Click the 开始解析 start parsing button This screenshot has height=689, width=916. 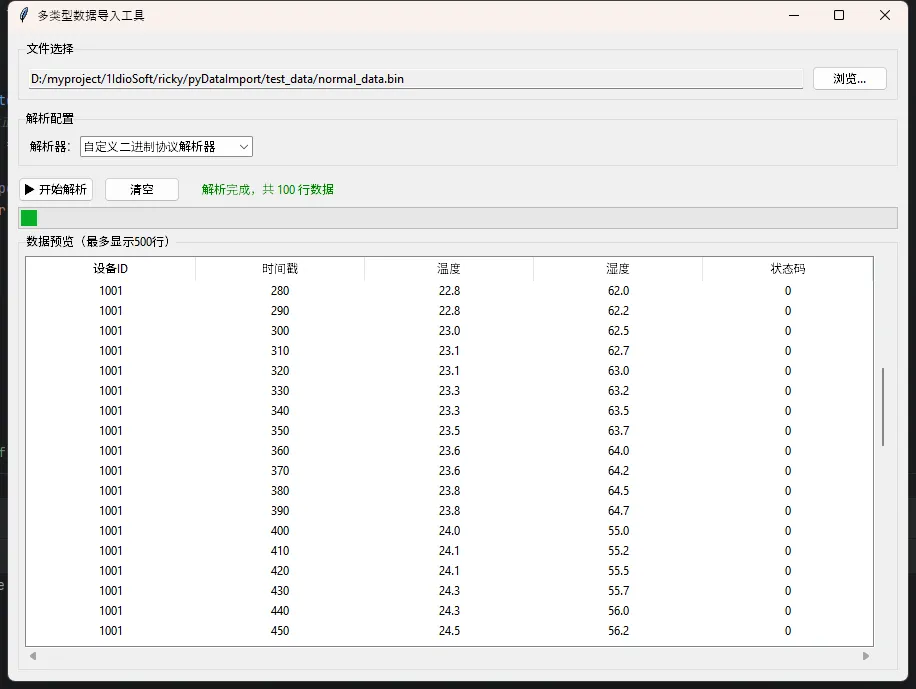tap(56, 189)
